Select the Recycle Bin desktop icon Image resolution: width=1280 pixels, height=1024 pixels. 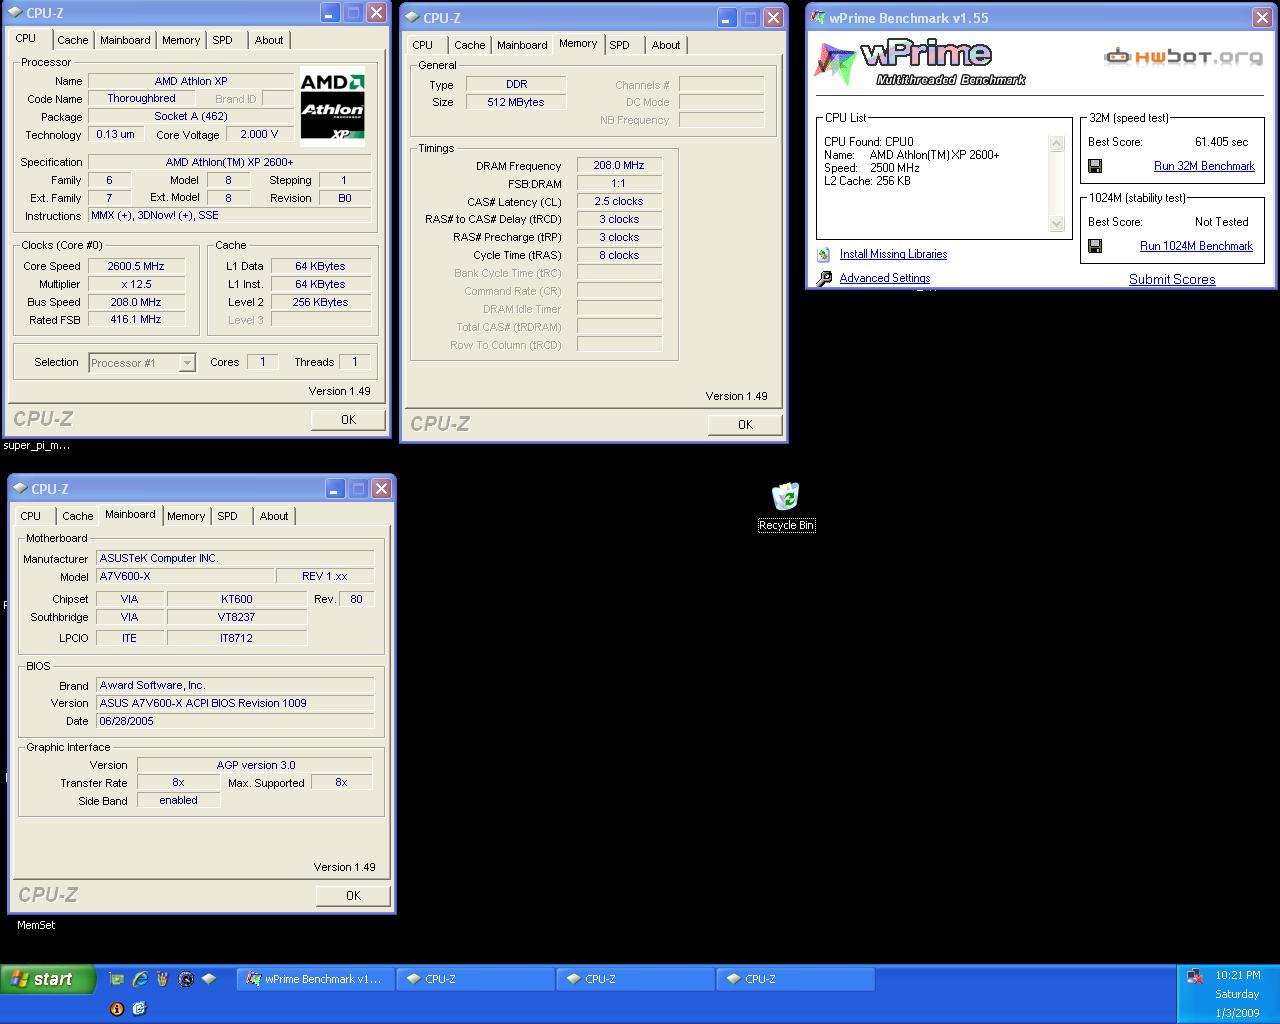click(786, 507)
